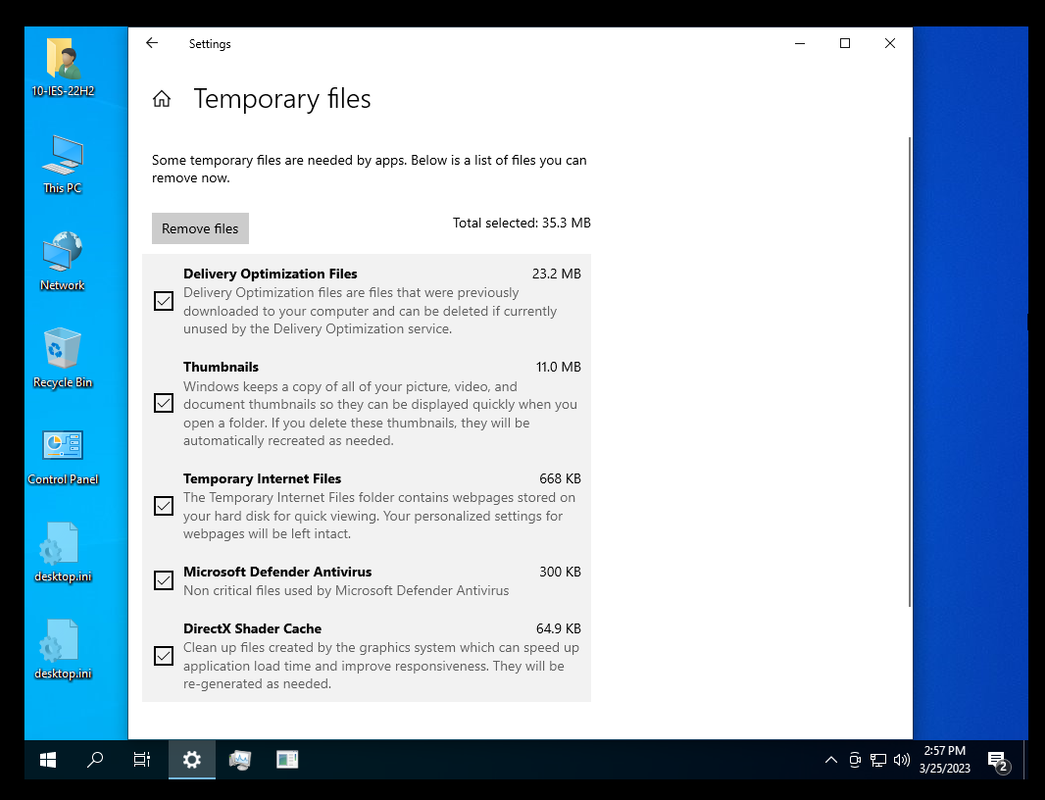Click the Settings gear taskbar icon
The image size is (1045, 800).
tap(192, 759)
